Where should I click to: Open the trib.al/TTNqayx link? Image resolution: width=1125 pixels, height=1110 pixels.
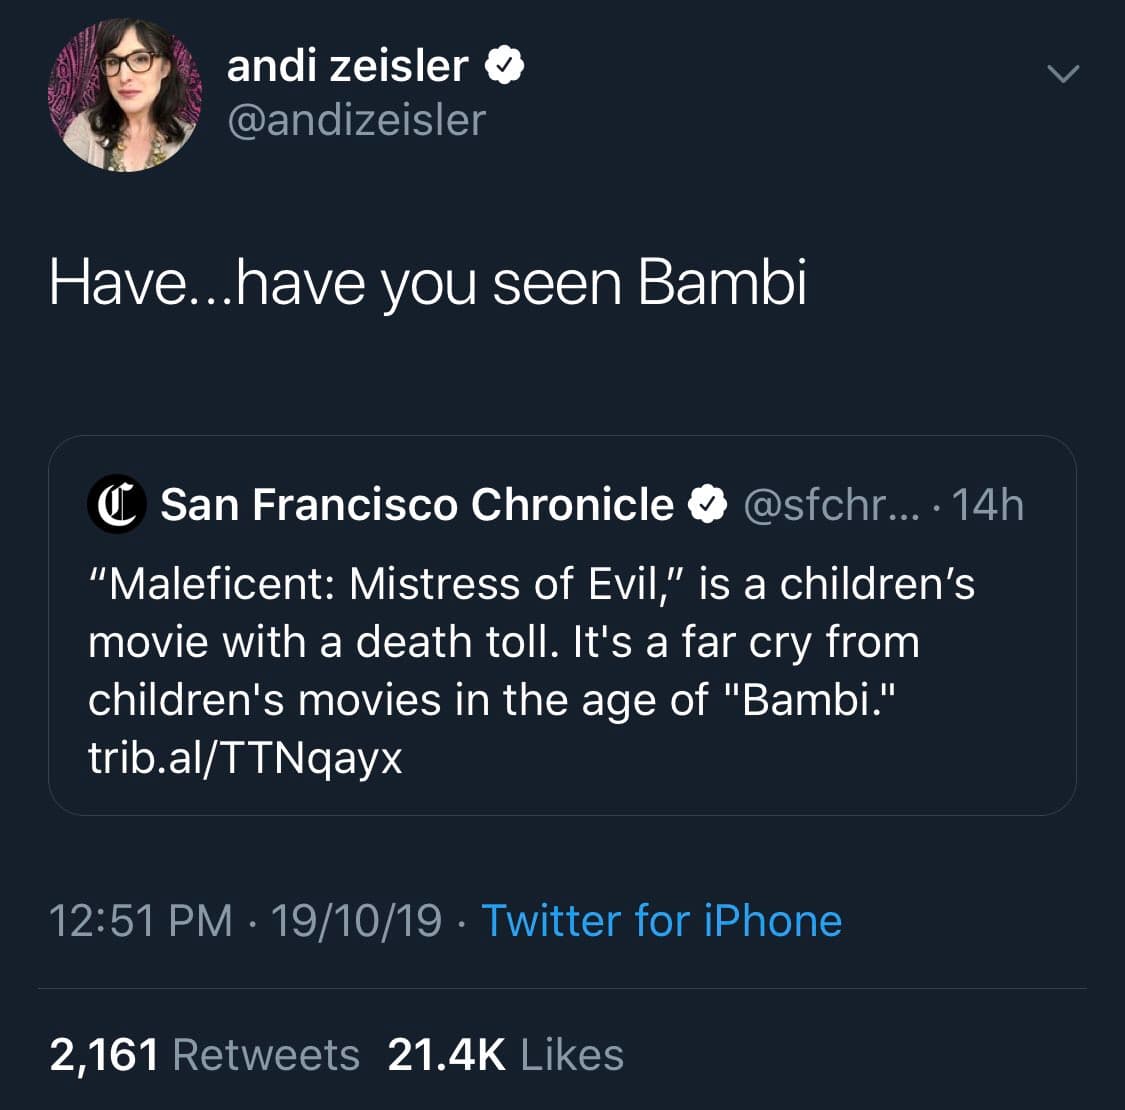pos(245,757)
